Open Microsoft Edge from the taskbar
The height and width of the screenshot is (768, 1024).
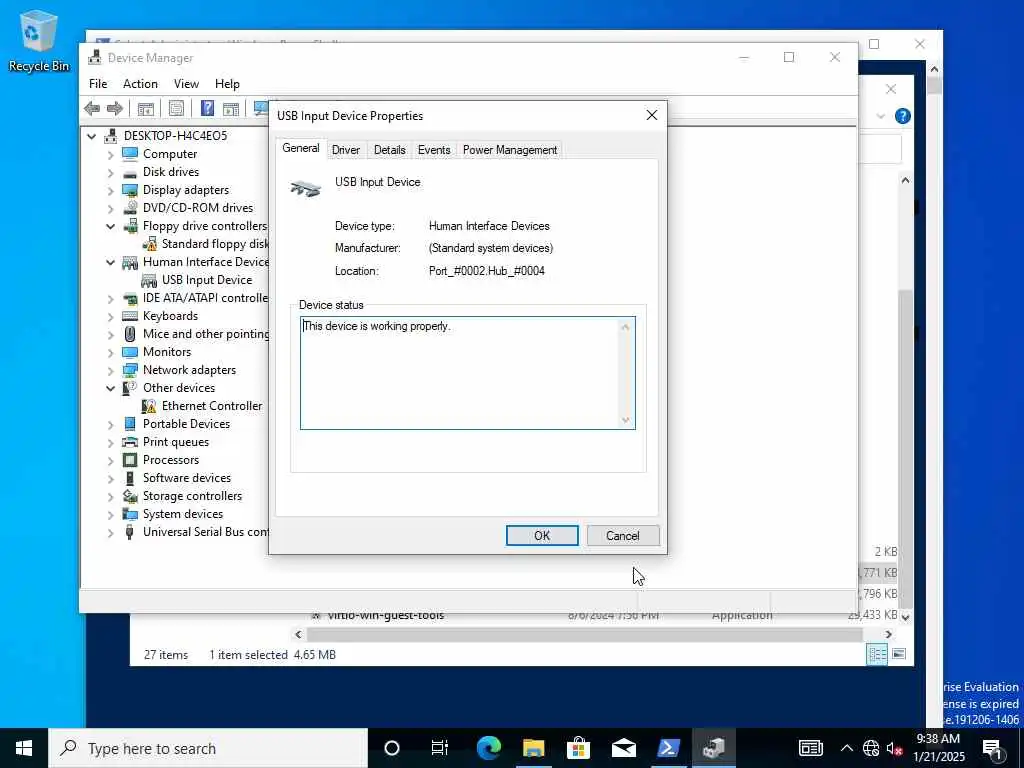click(488, 748)
